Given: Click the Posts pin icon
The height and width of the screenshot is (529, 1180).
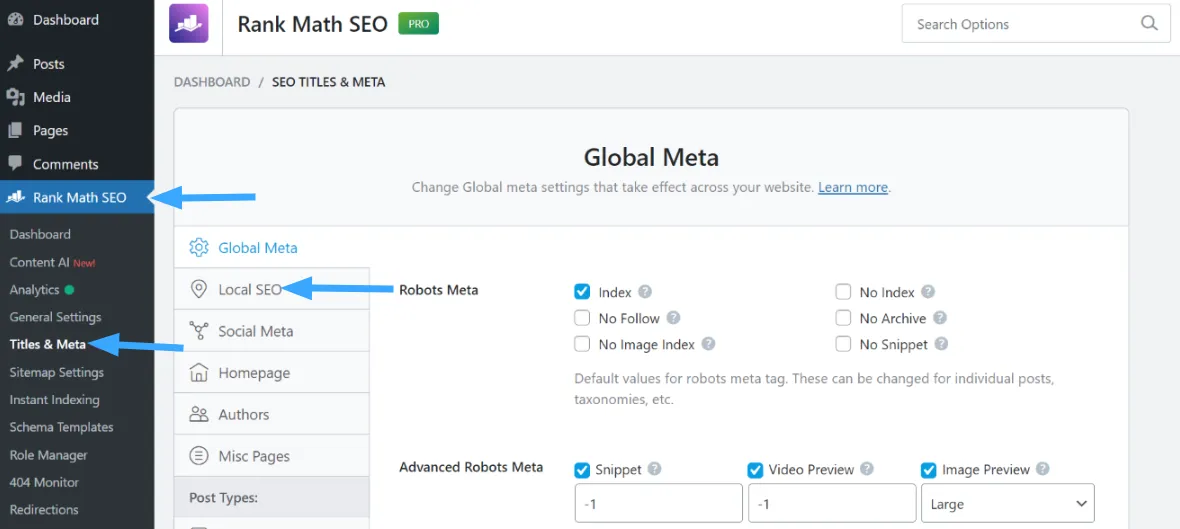Looking at the screenshot, I should click(15, 64).
